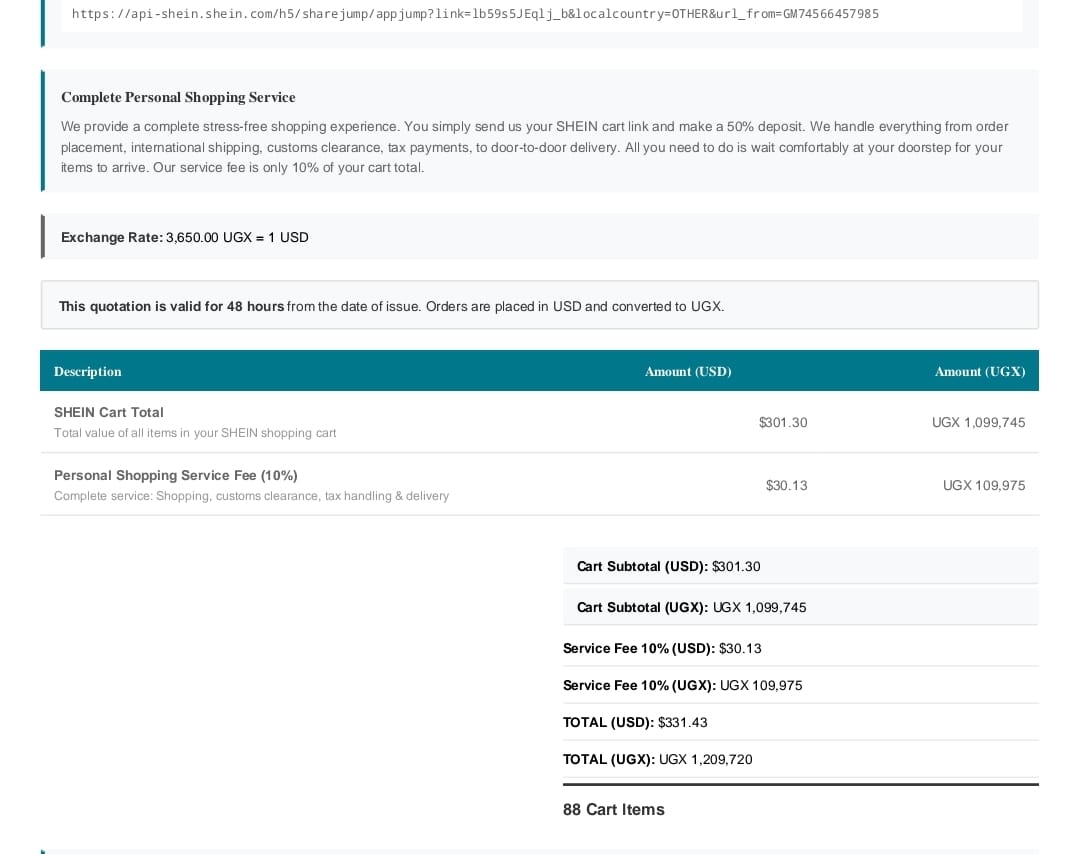This screenshot has width=1080, height=854.
Task: Click the Exchange Rate 3,650.00 UGX text
Action: click(185, 237)
